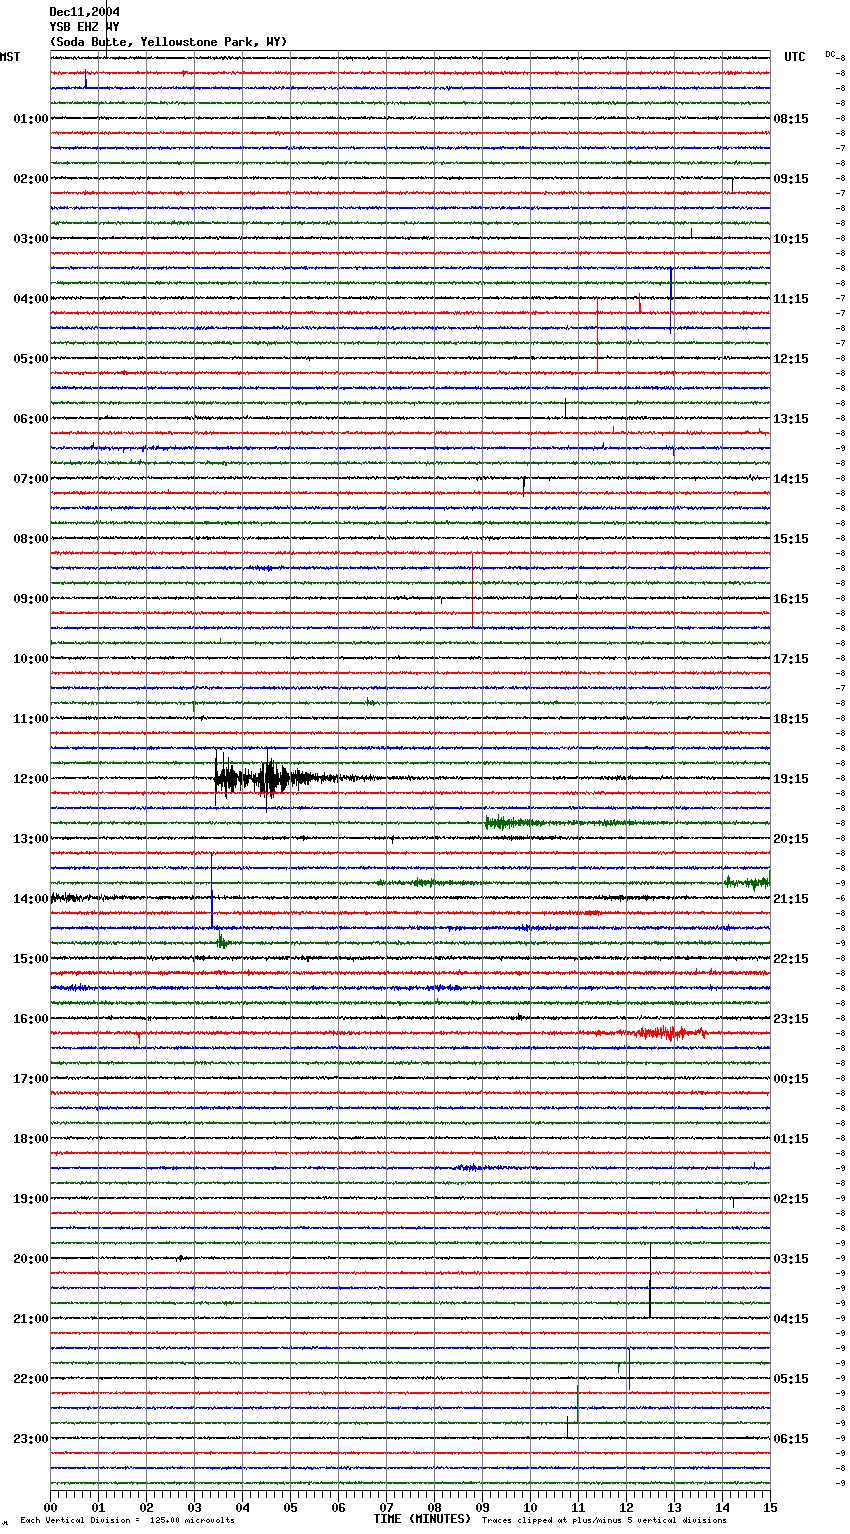Pick the 13:15 UTC time label
The image size is (850, 1534).
tap(791, 419)
